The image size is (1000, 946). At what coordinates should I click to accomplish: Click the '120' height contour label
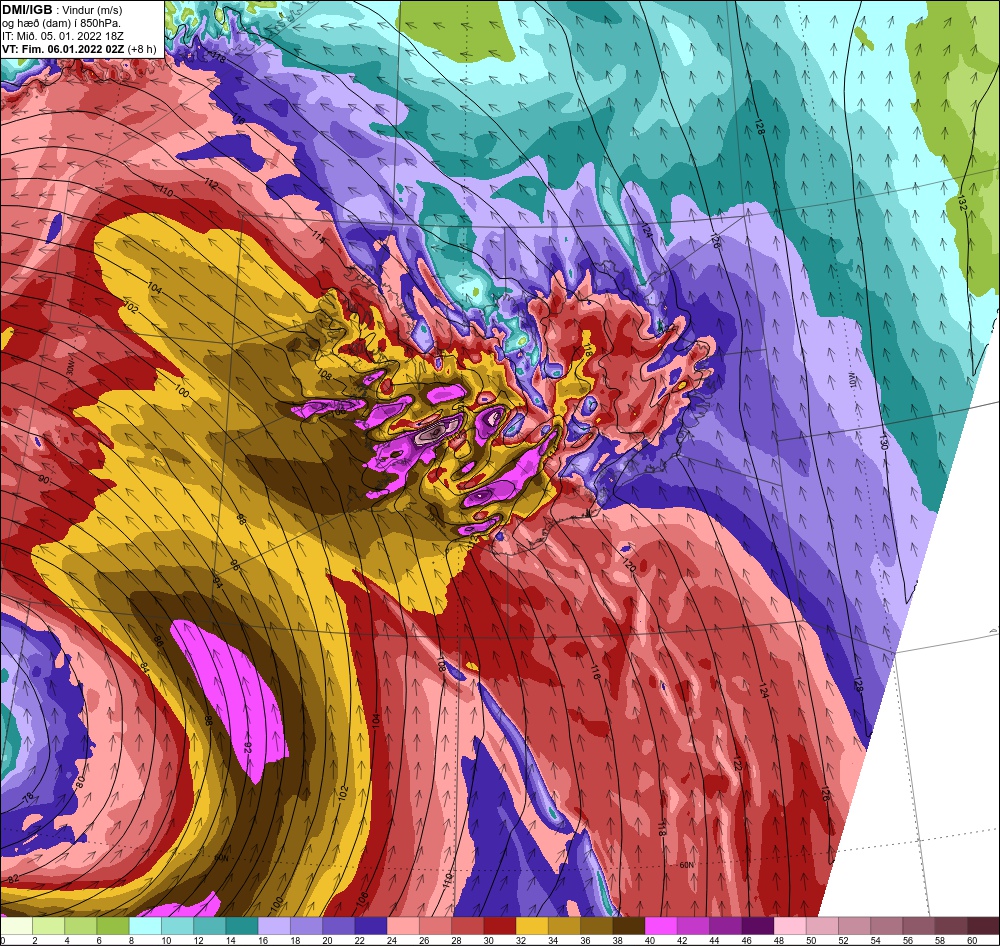coord(629,565)
